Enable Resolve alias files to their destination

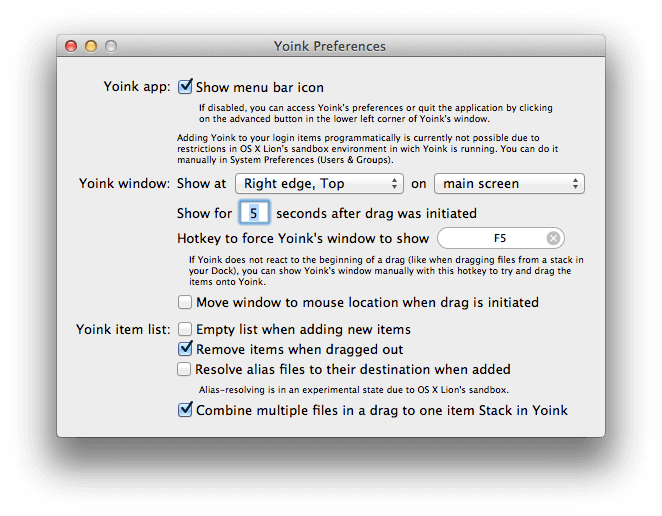(x=184, y=369)
